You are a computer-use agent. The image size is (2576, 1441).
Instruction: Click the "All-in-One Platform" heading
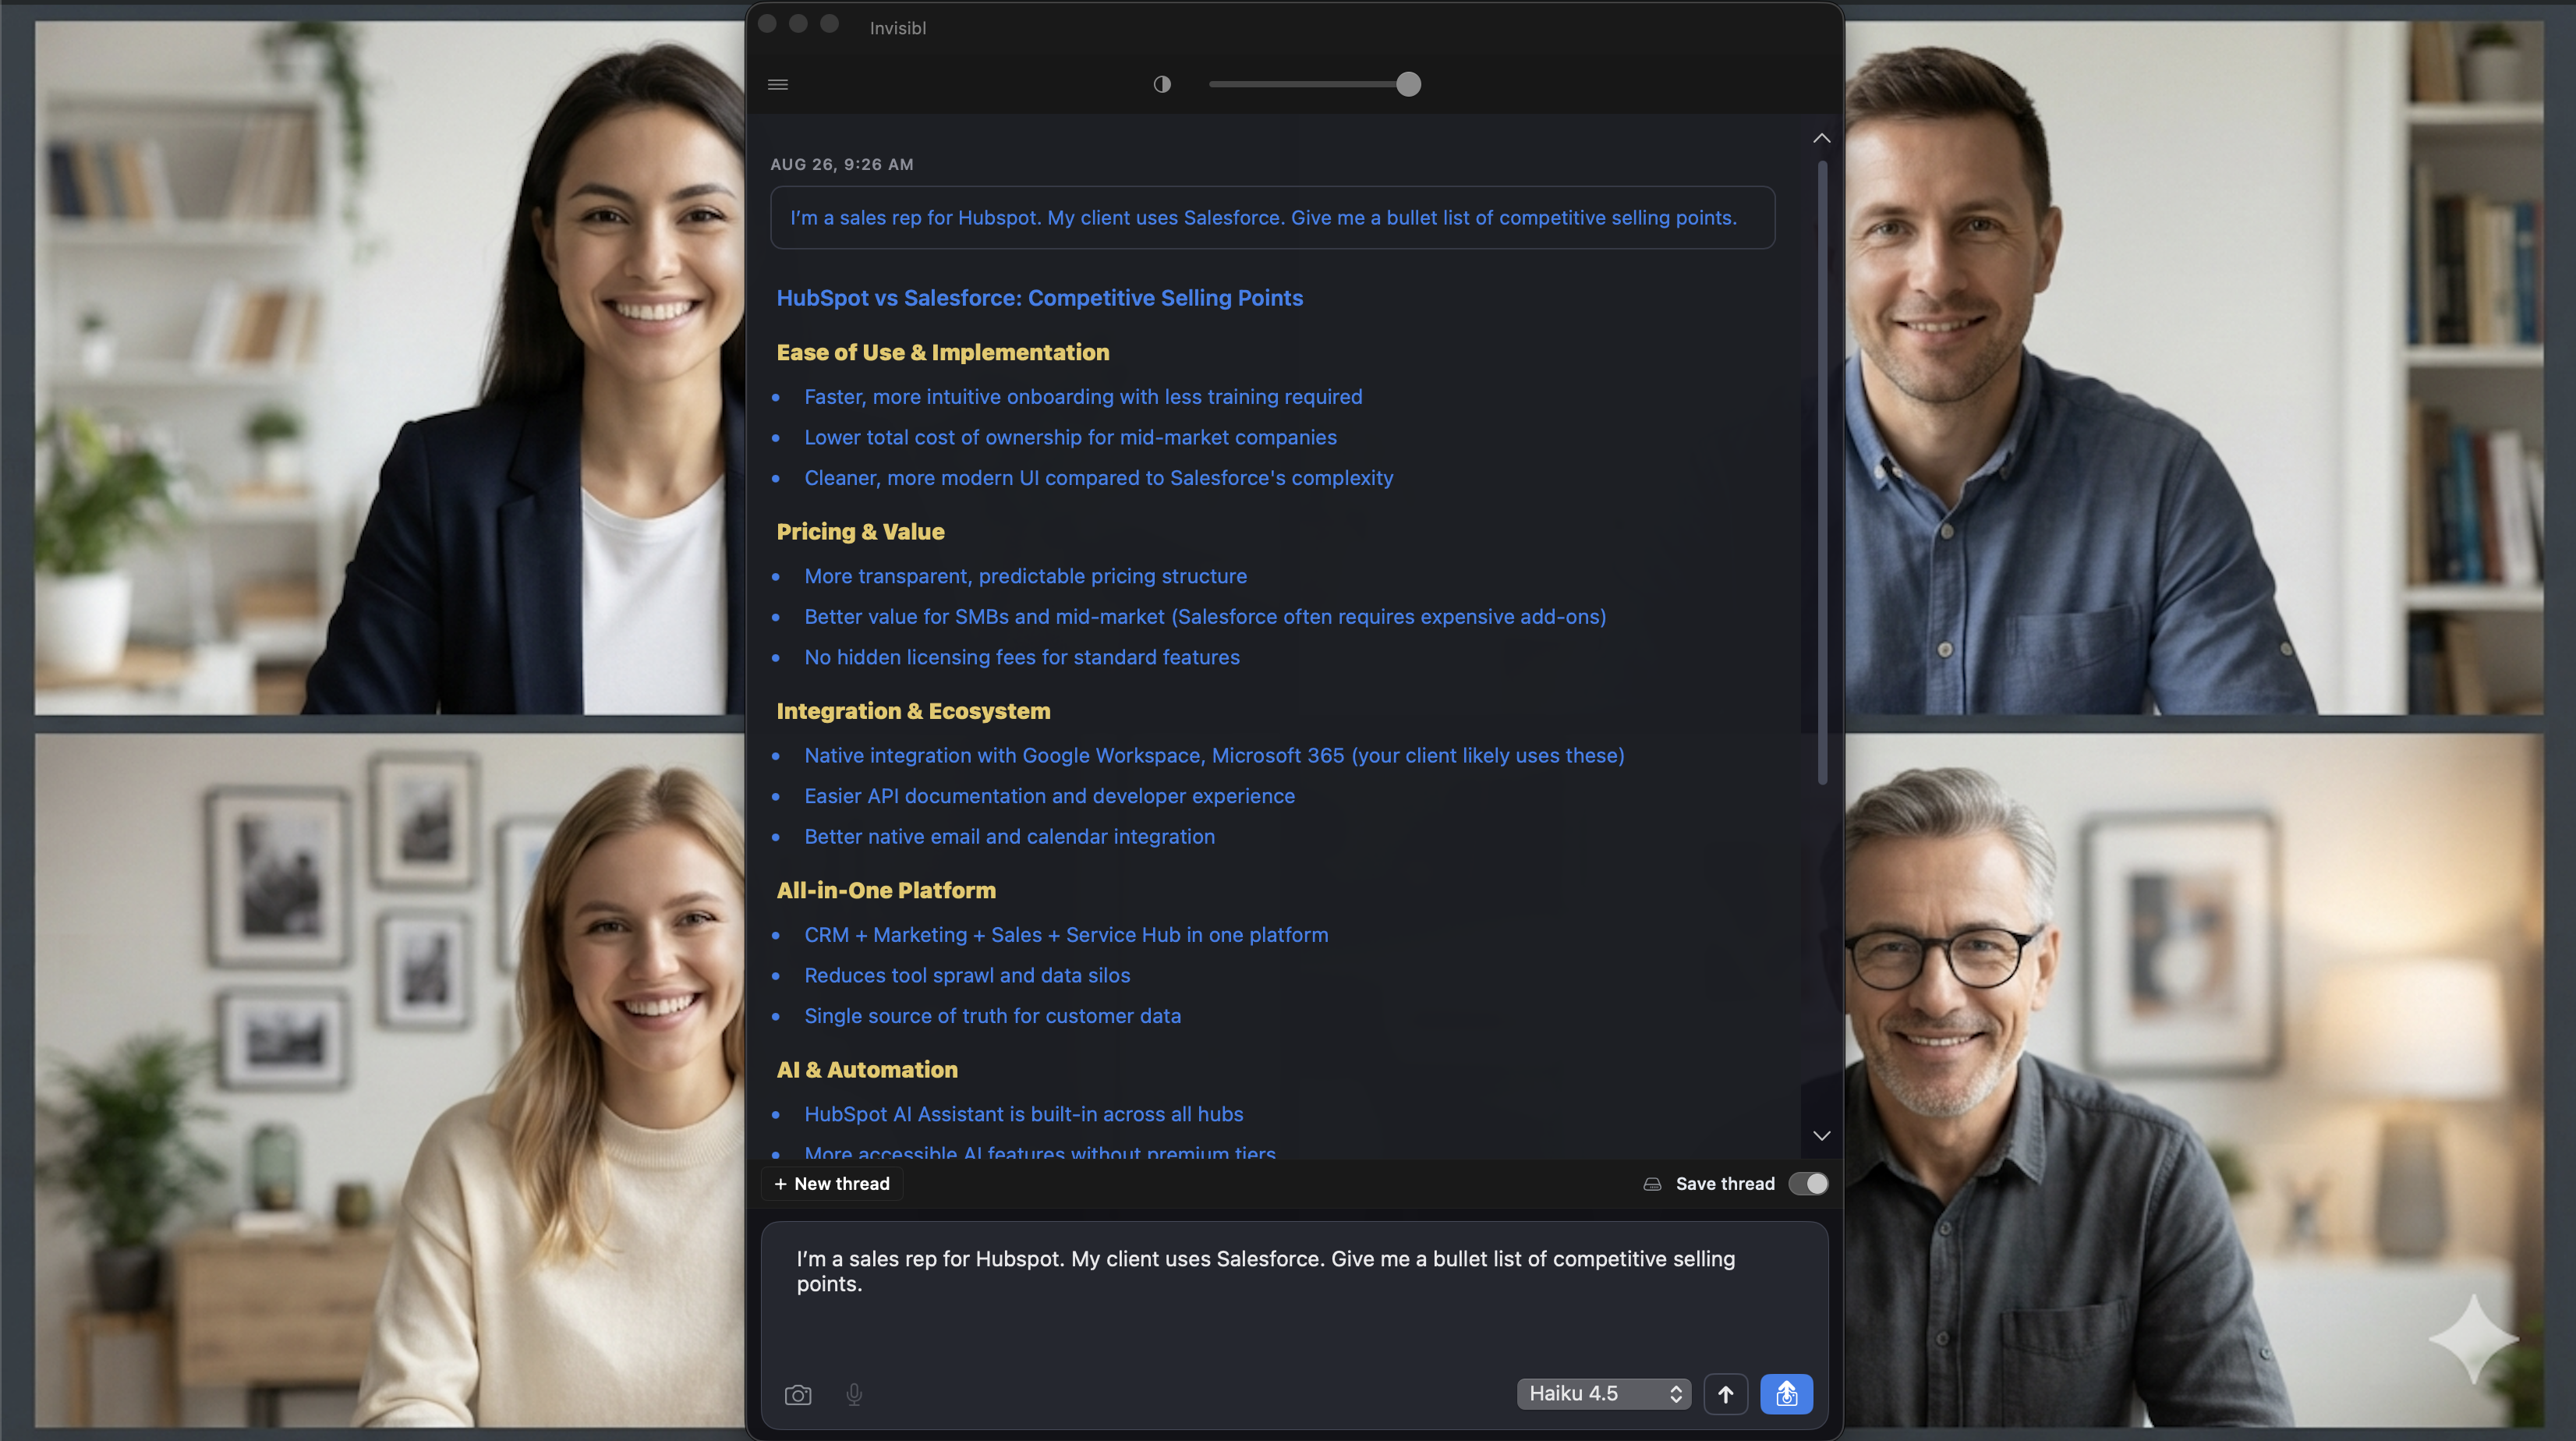(x=886, y=890)
